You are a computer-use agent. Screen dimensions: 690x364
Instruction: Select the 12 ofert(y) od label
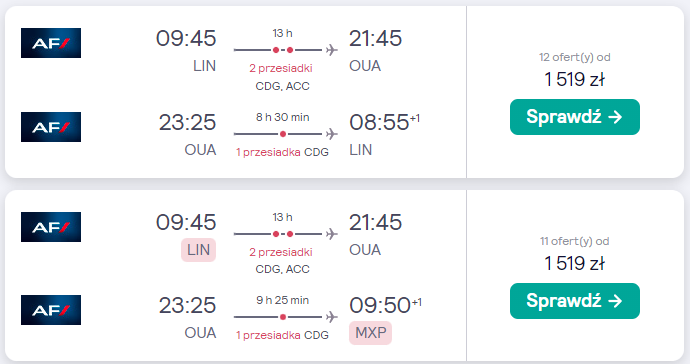[x=575, y=57]
